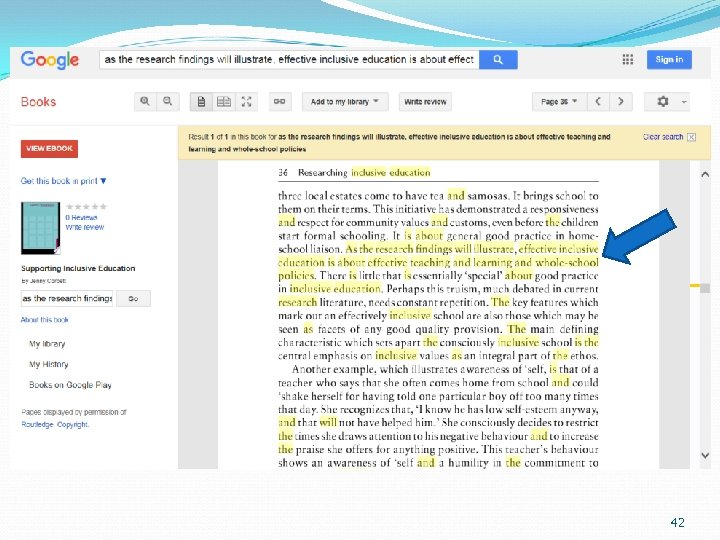This screenshot has height=540, width=720.
Task: Zoom out of the book page
Action: tap(168, 101)
